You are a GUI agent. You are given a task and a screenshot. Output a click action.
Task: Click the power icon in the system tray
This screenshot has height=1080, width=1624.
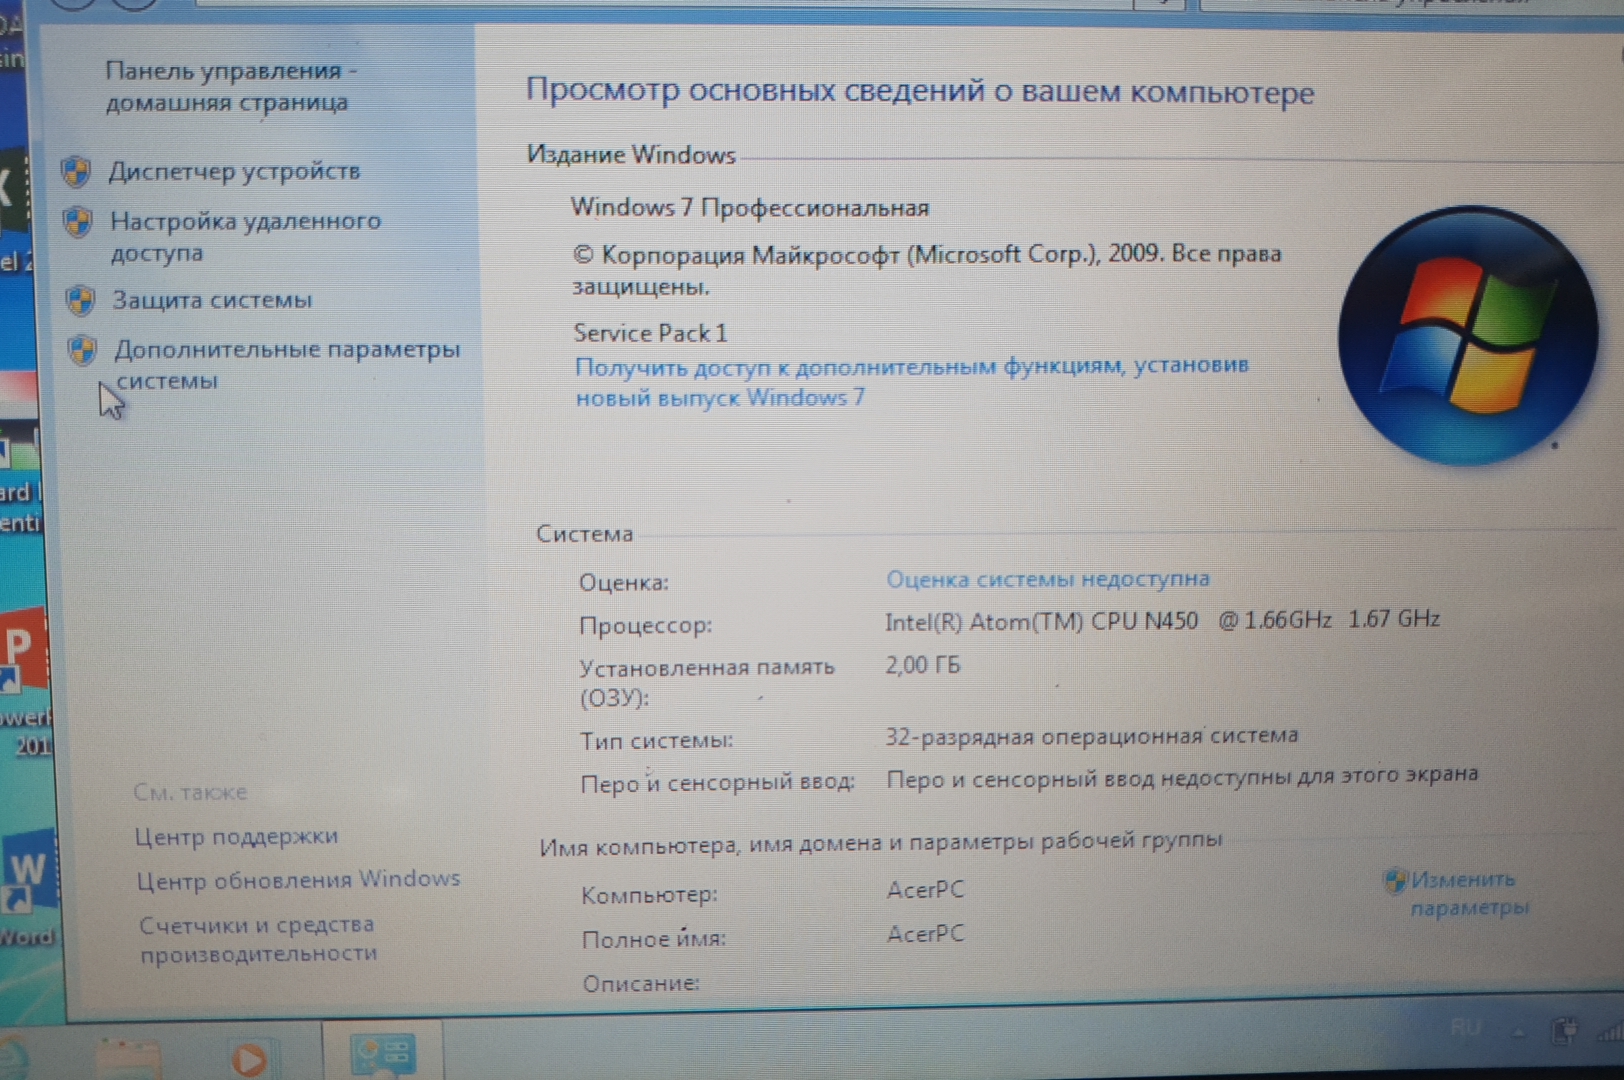coord(1564,1030)
